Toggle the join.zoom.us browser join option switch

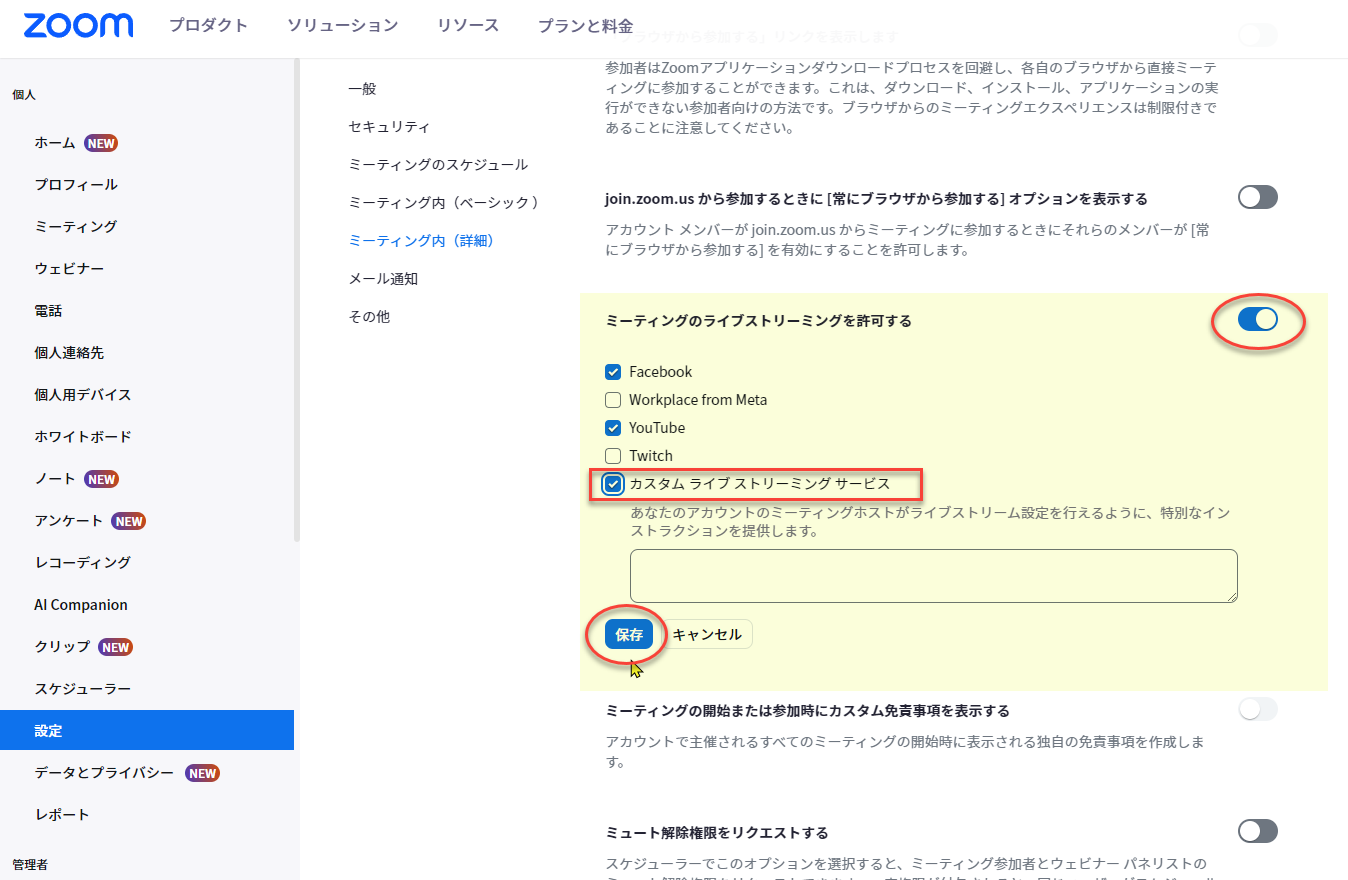coord(1258,197)
